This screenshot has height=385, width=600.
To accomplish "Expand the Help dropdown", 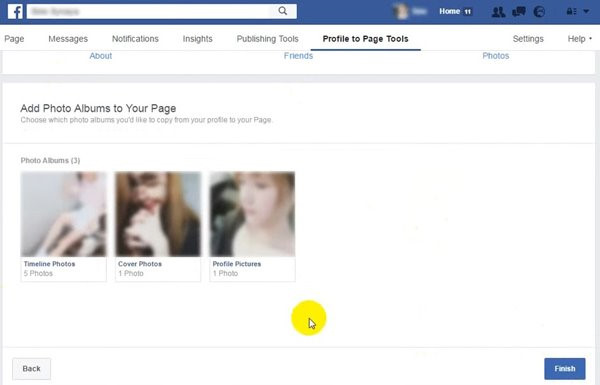I will coord(579,39).
